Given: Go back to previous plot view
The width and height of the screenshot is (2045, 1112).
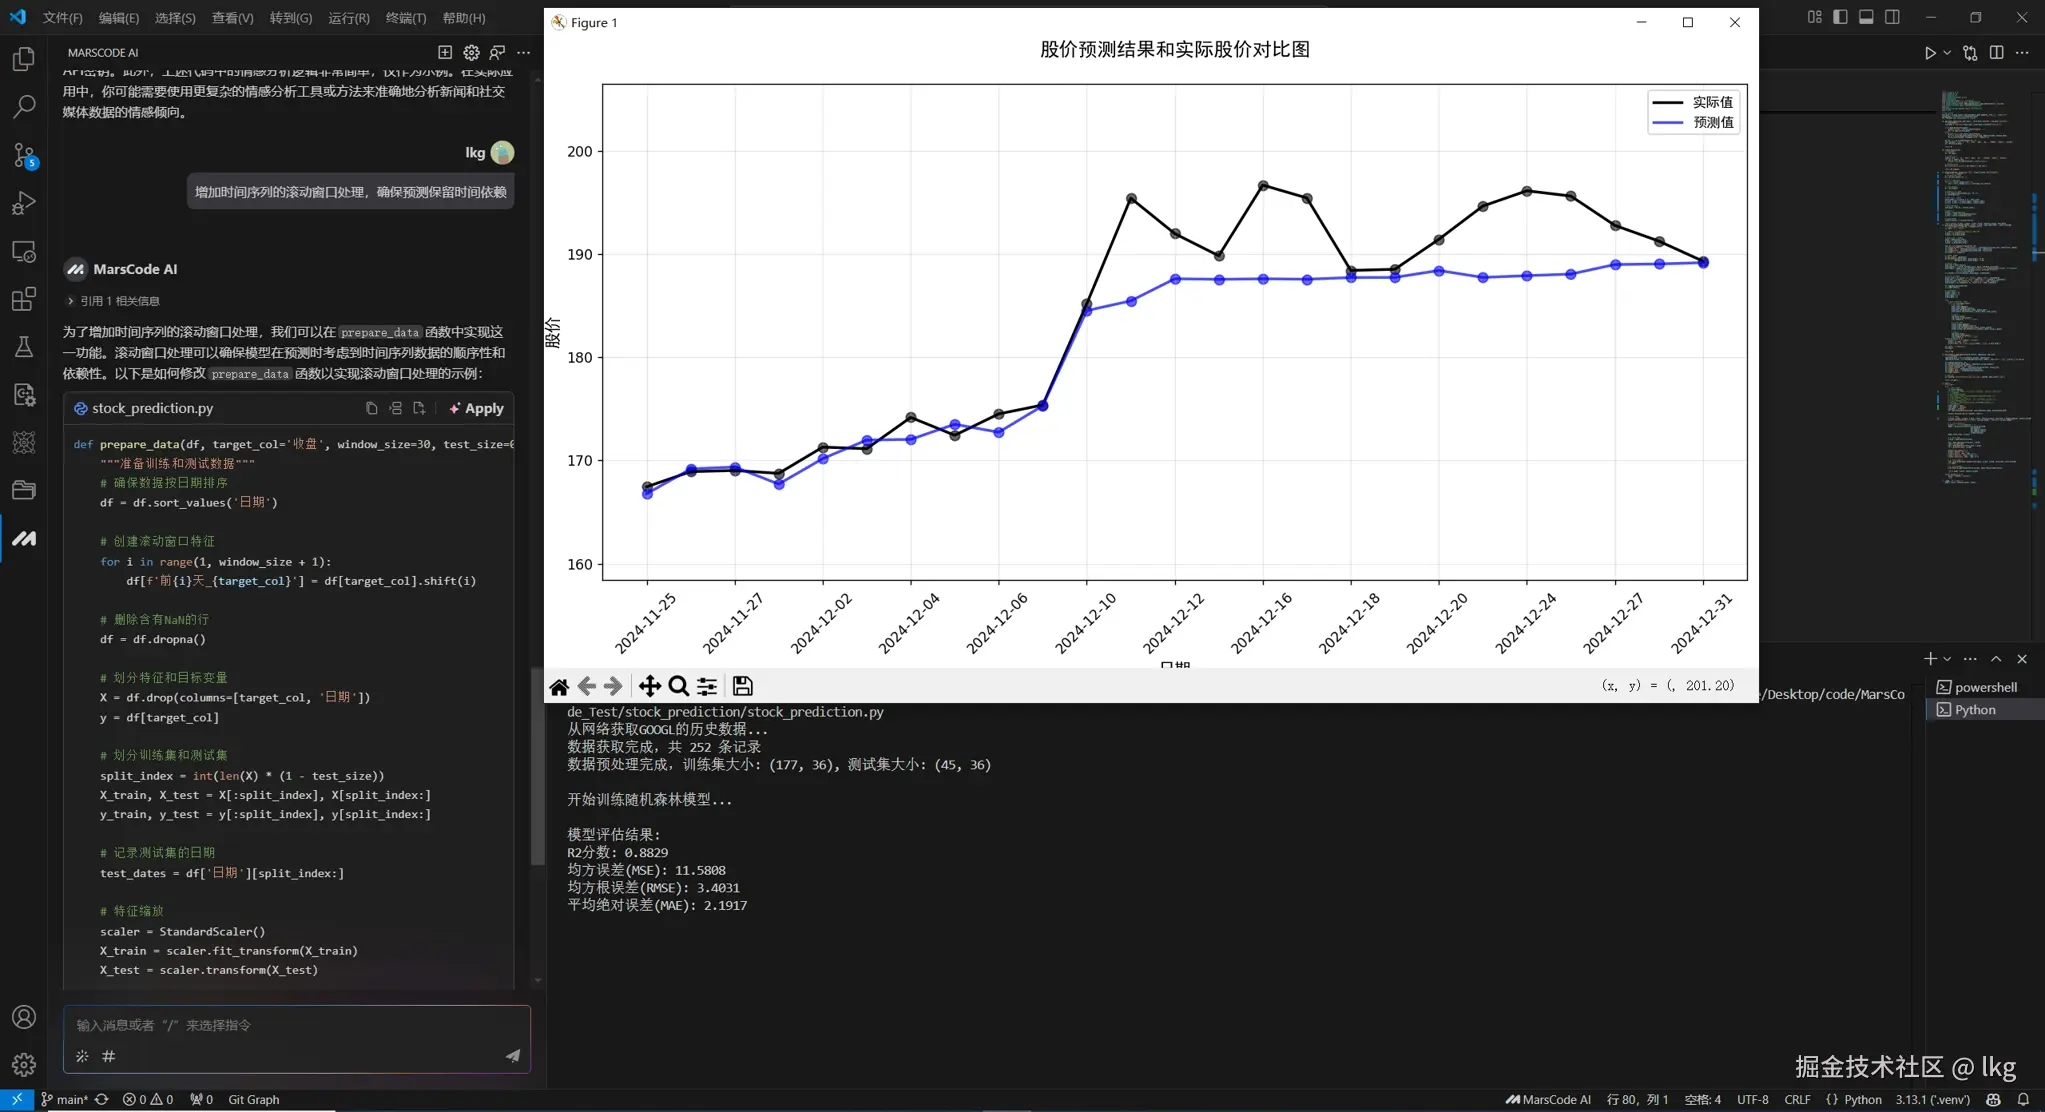Looking at the screenshot, I should pos(585,686).
